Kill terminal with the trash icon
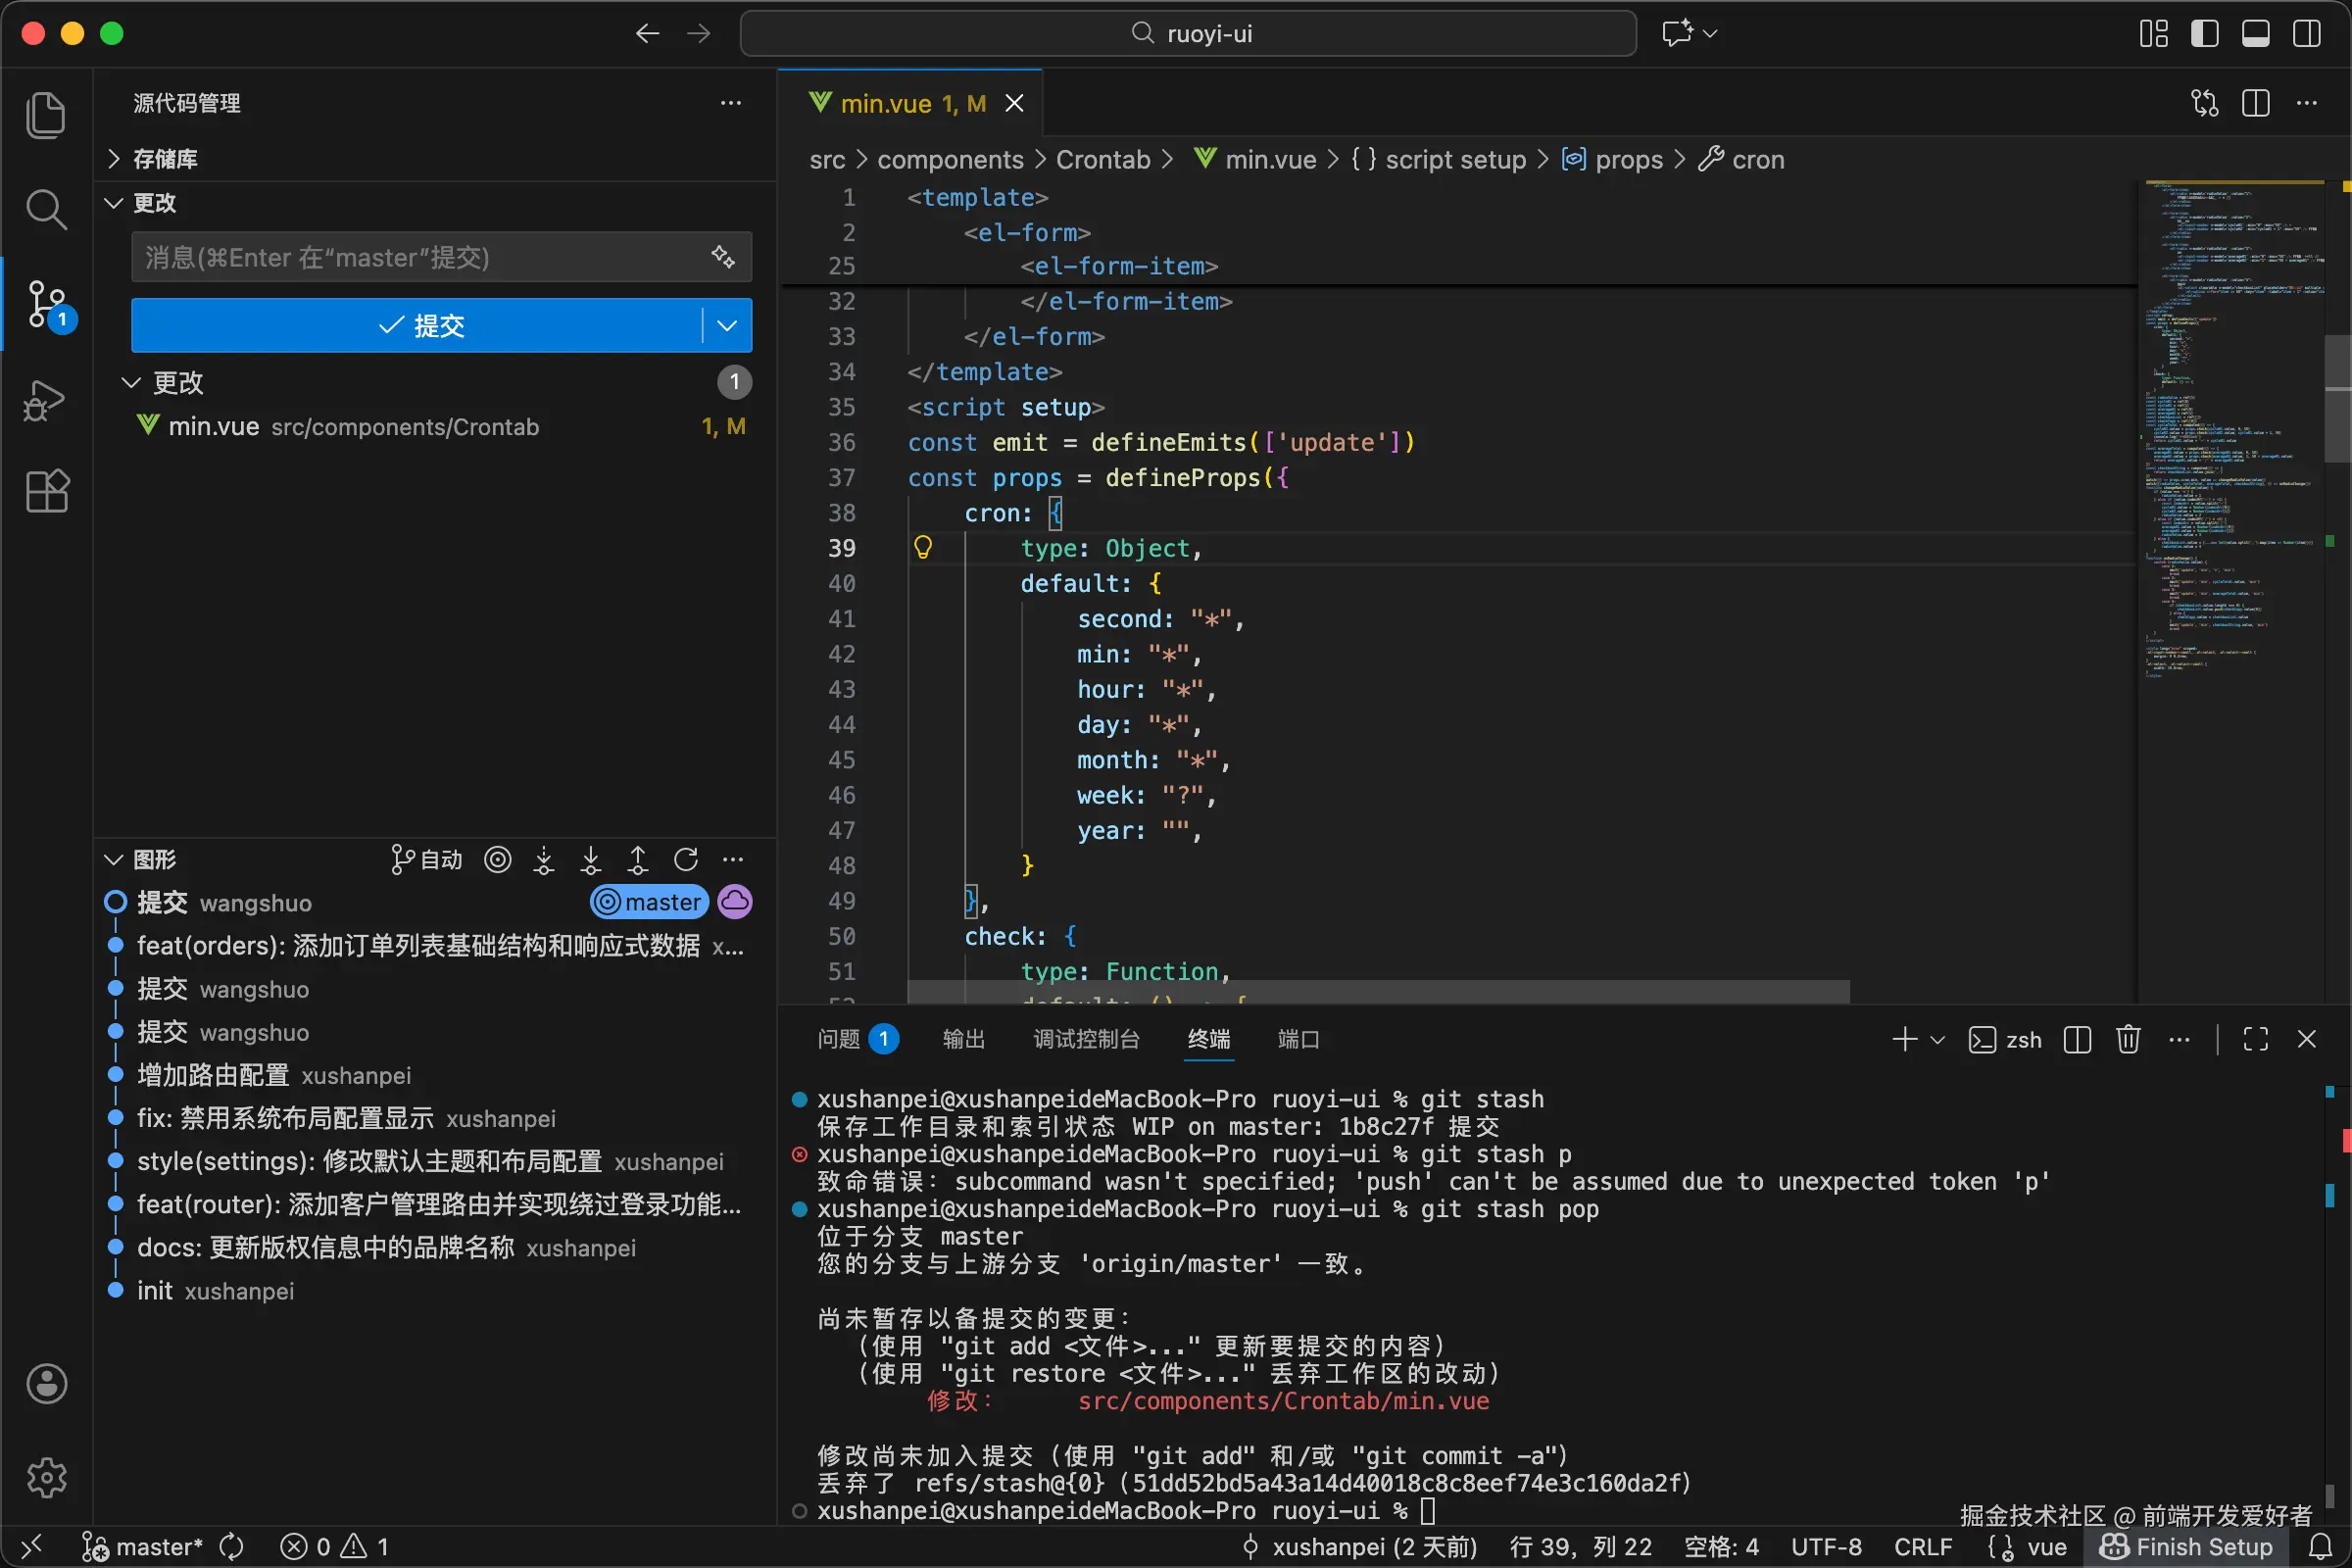The height and width of the screenshot is (1568, 2352). [x=2127, y=1040]
